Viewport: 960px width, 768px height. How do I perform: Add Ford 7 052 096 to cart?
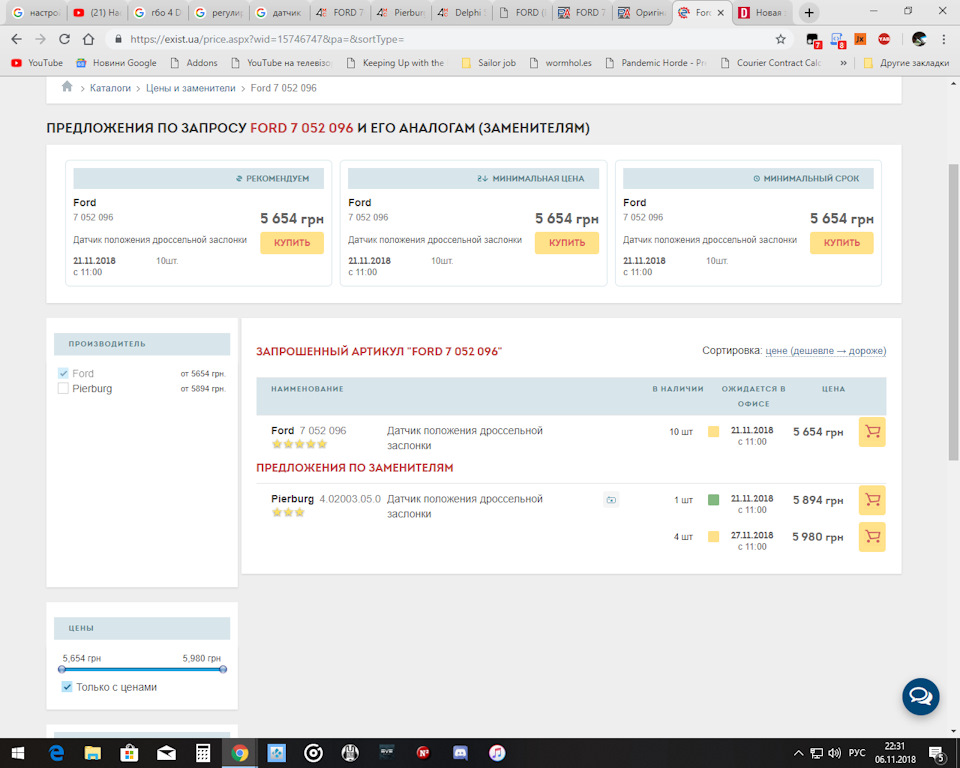[x=872, y=432]
